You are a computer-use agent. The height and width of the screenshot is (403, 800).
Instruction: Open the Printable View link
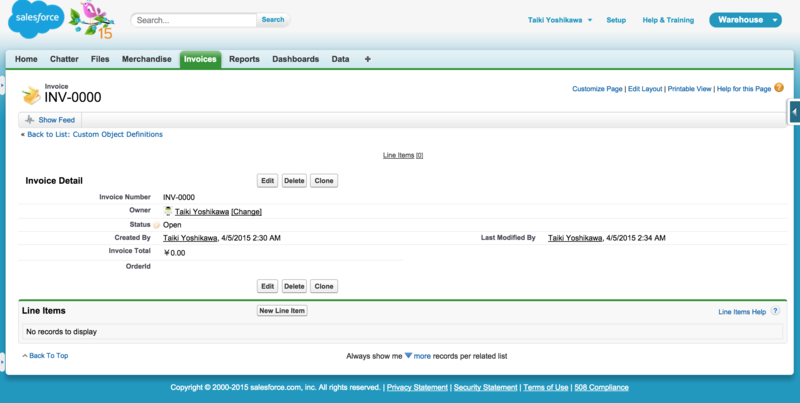(x=689, y=89)
